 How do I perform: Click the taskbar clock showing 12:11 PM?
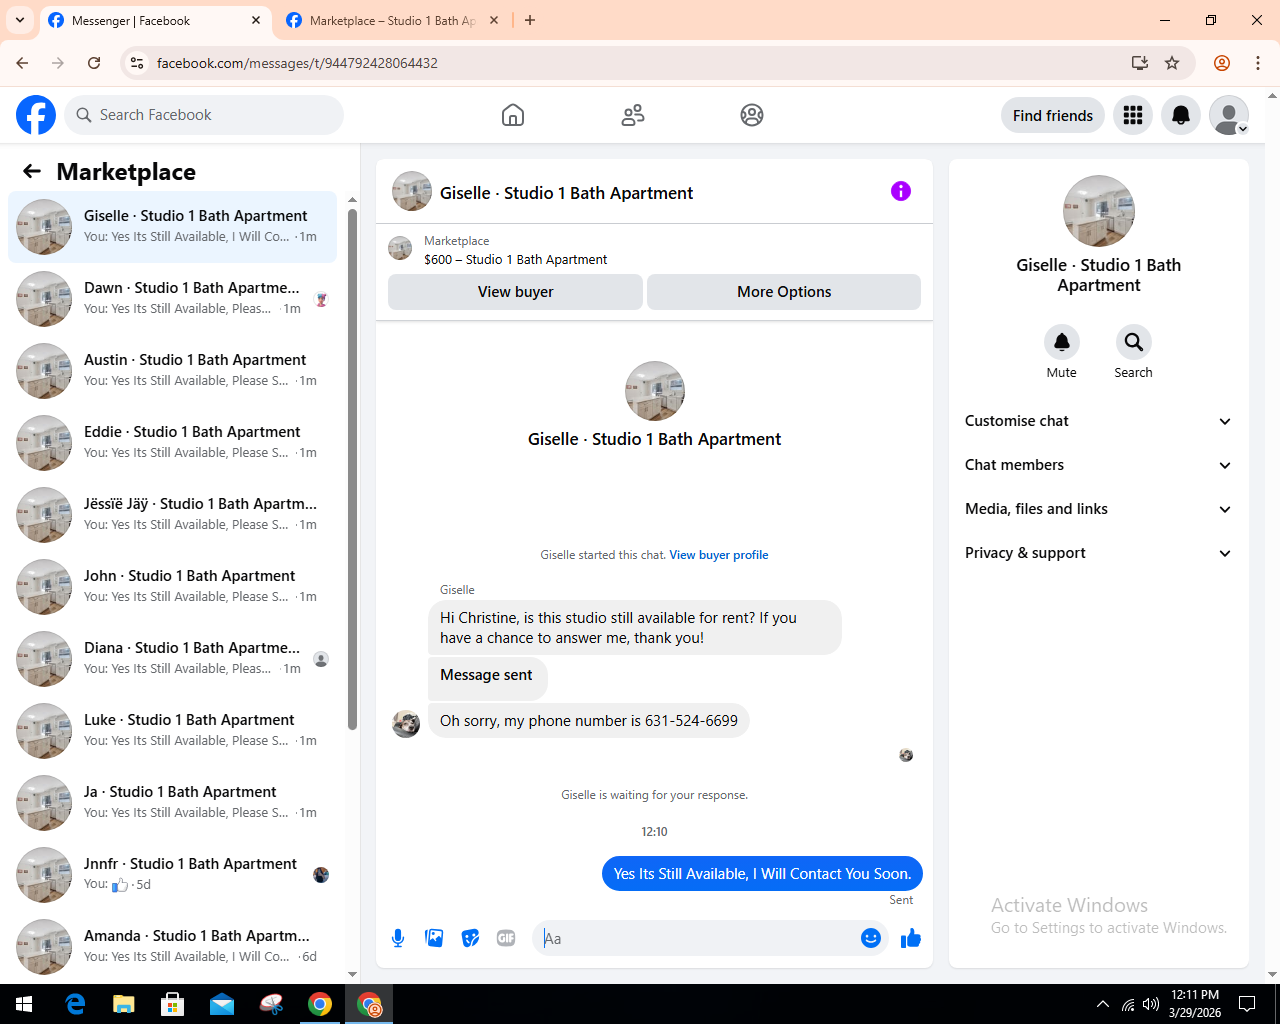(x=1195, y=1004)
